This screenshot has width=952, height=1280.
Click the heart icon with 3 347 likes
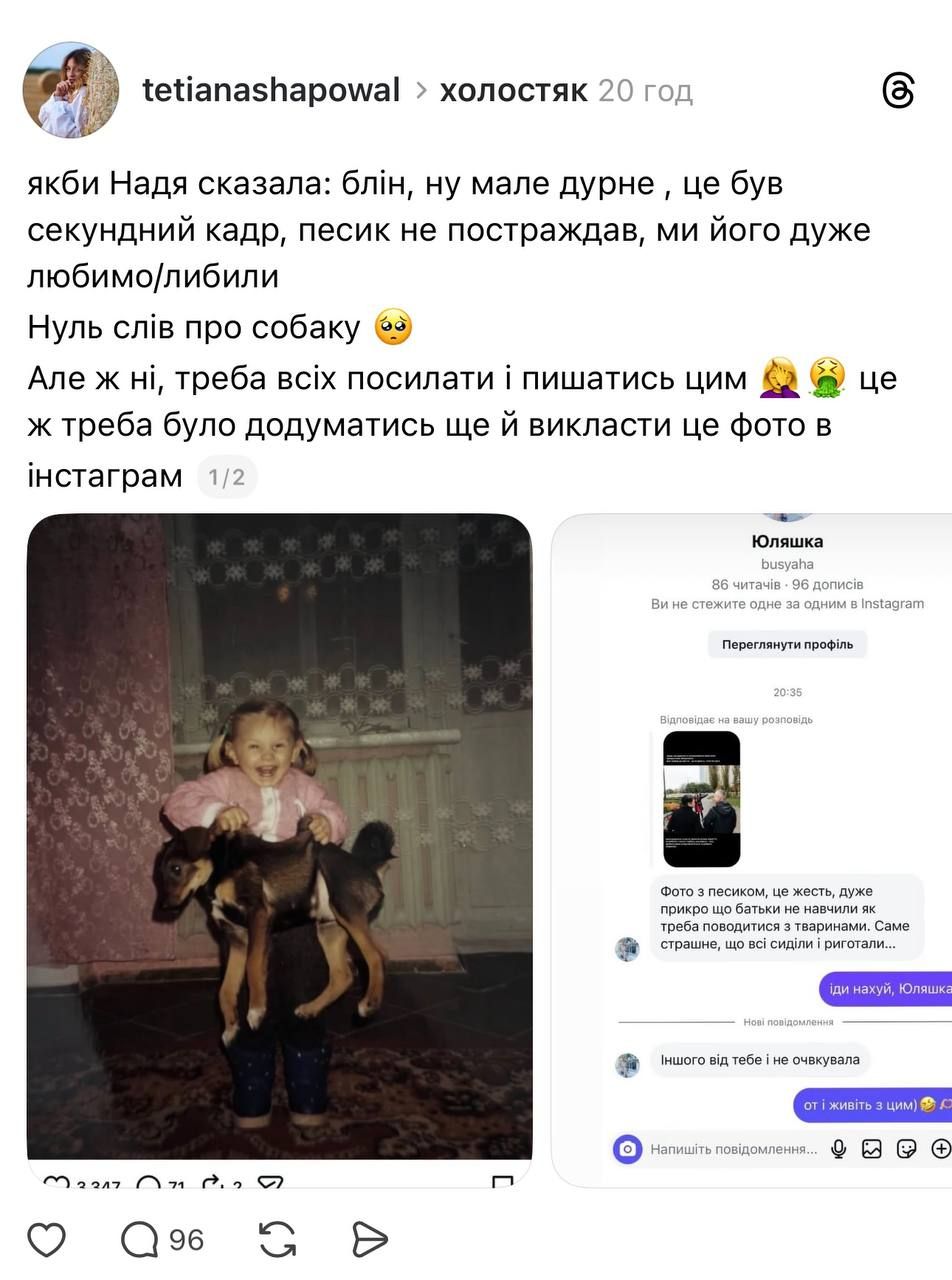click(56, 1184)
